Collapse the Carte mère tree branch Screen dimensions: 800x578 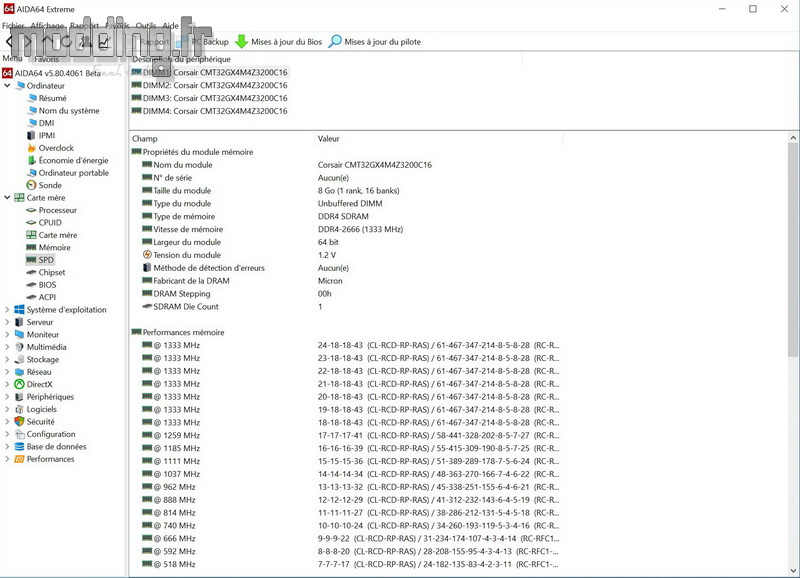tap(7, 197)
